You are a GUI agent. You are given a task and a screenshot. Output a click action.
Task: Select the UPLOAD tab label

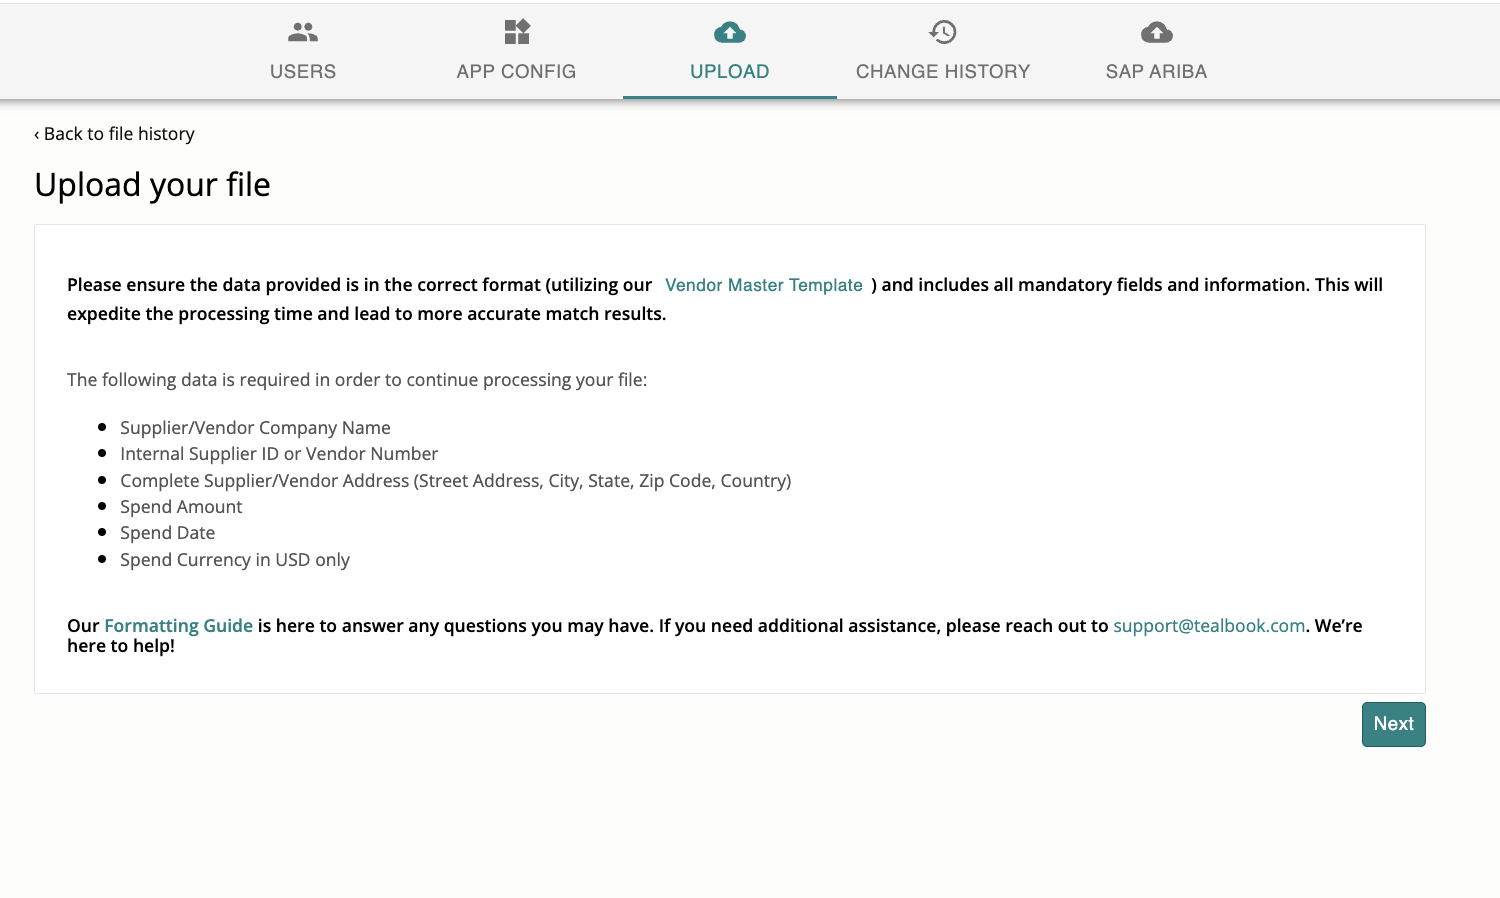pyautogui.click(x=730, y=71)
